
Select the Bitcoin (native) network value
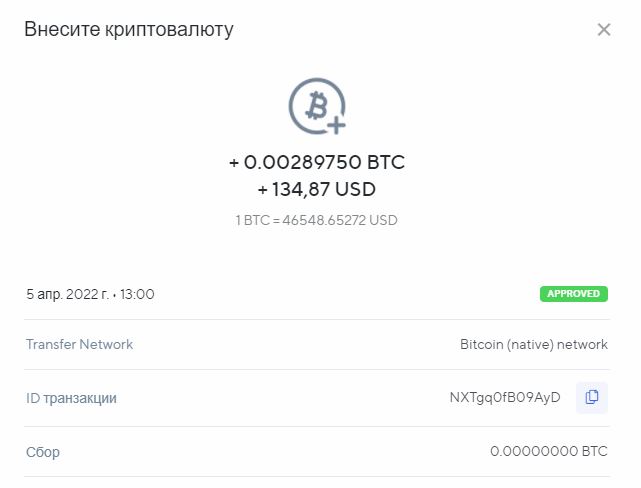point(533,344)
